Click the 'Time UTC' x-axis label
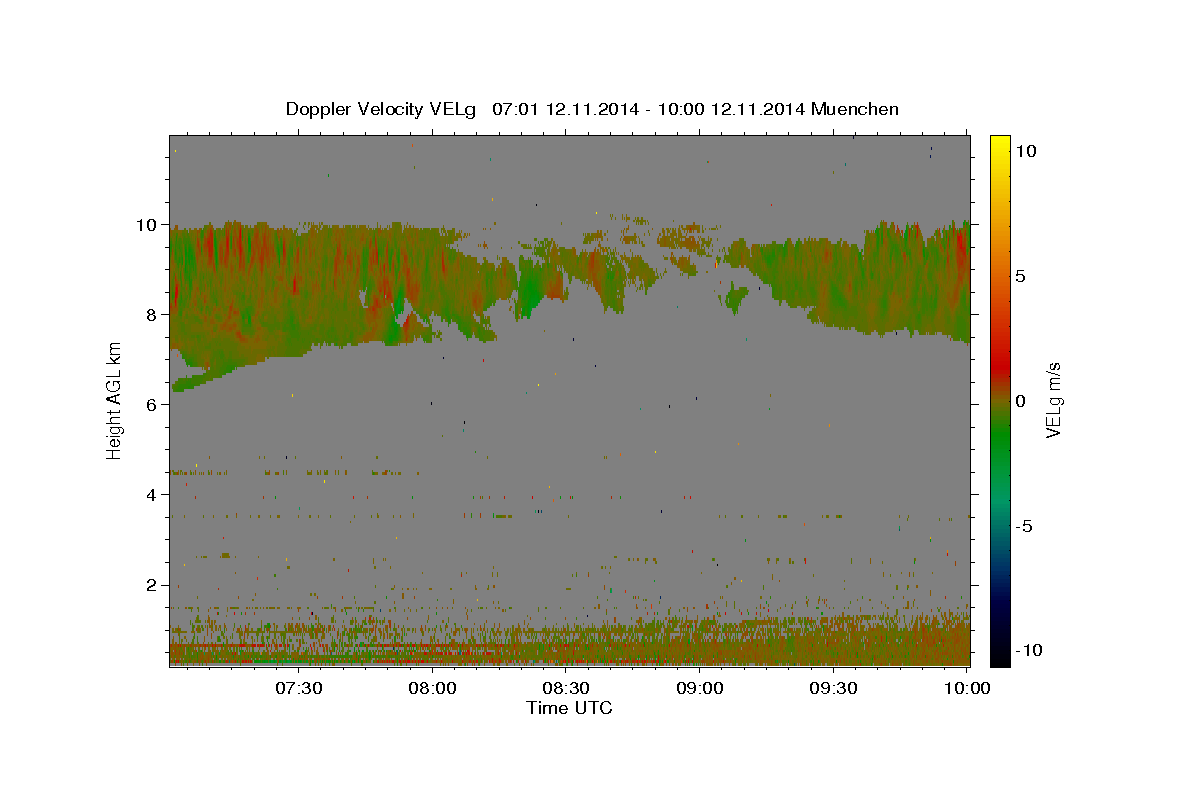 point(569,708)
